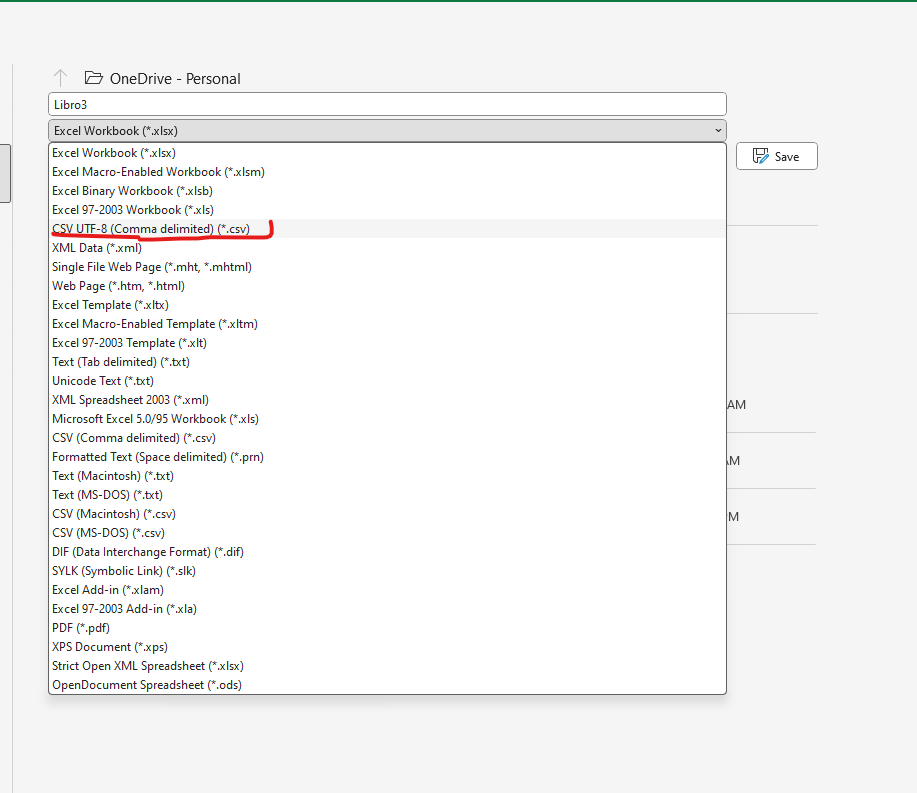Image resolution: width=917 pixels, height=793 pixels.
Task: Select Excel Add-in (*.xlam)
Action: (387, 590)
